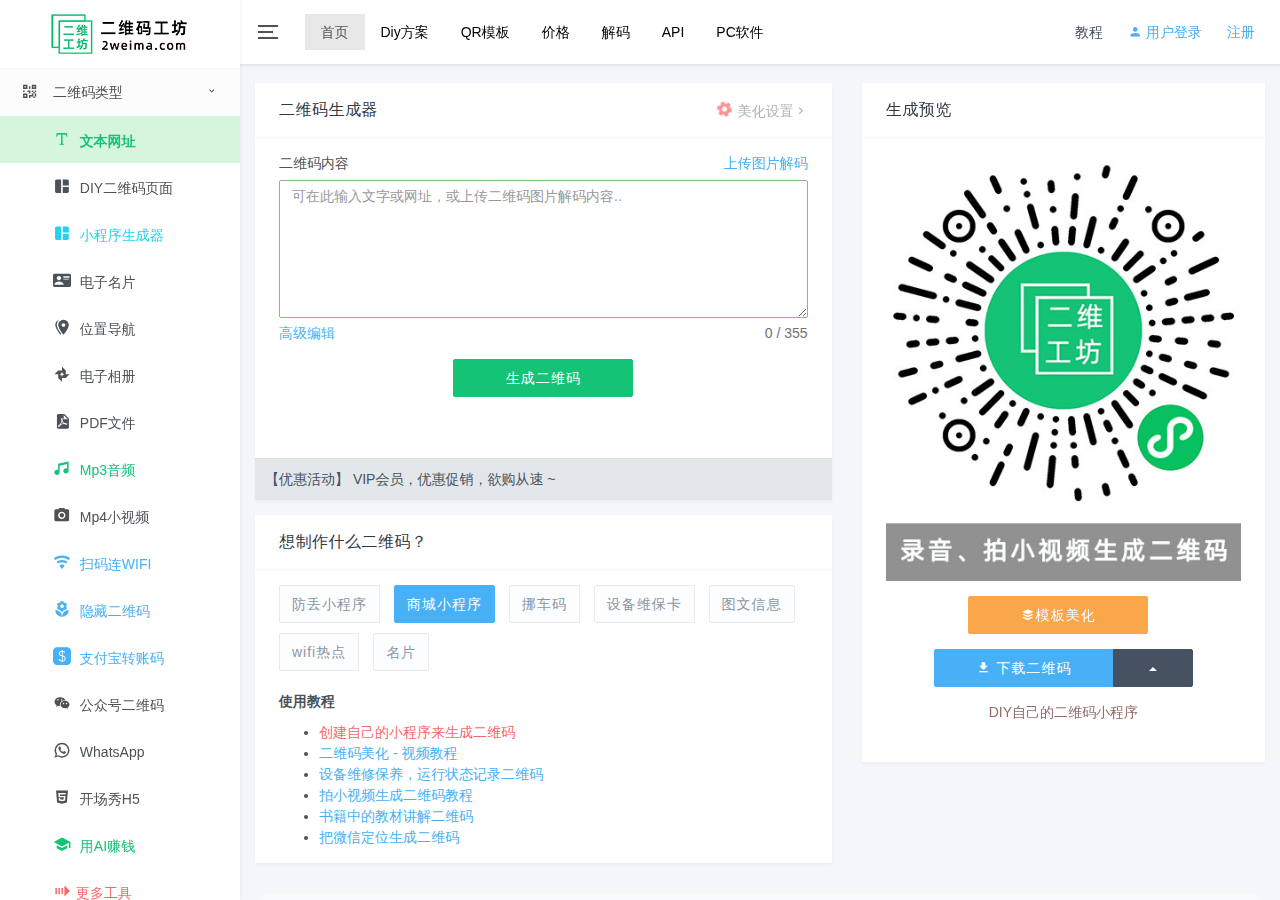Click the 录音、拍小视频生成二维码 banner
The height and width of the screenshot is (900, 1280).
pos(1063,552)
